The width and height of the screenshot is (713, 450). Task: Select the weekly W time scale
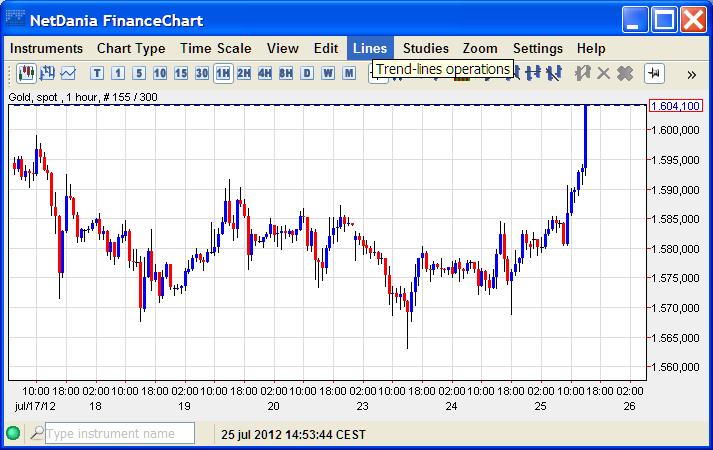[328, 73]
